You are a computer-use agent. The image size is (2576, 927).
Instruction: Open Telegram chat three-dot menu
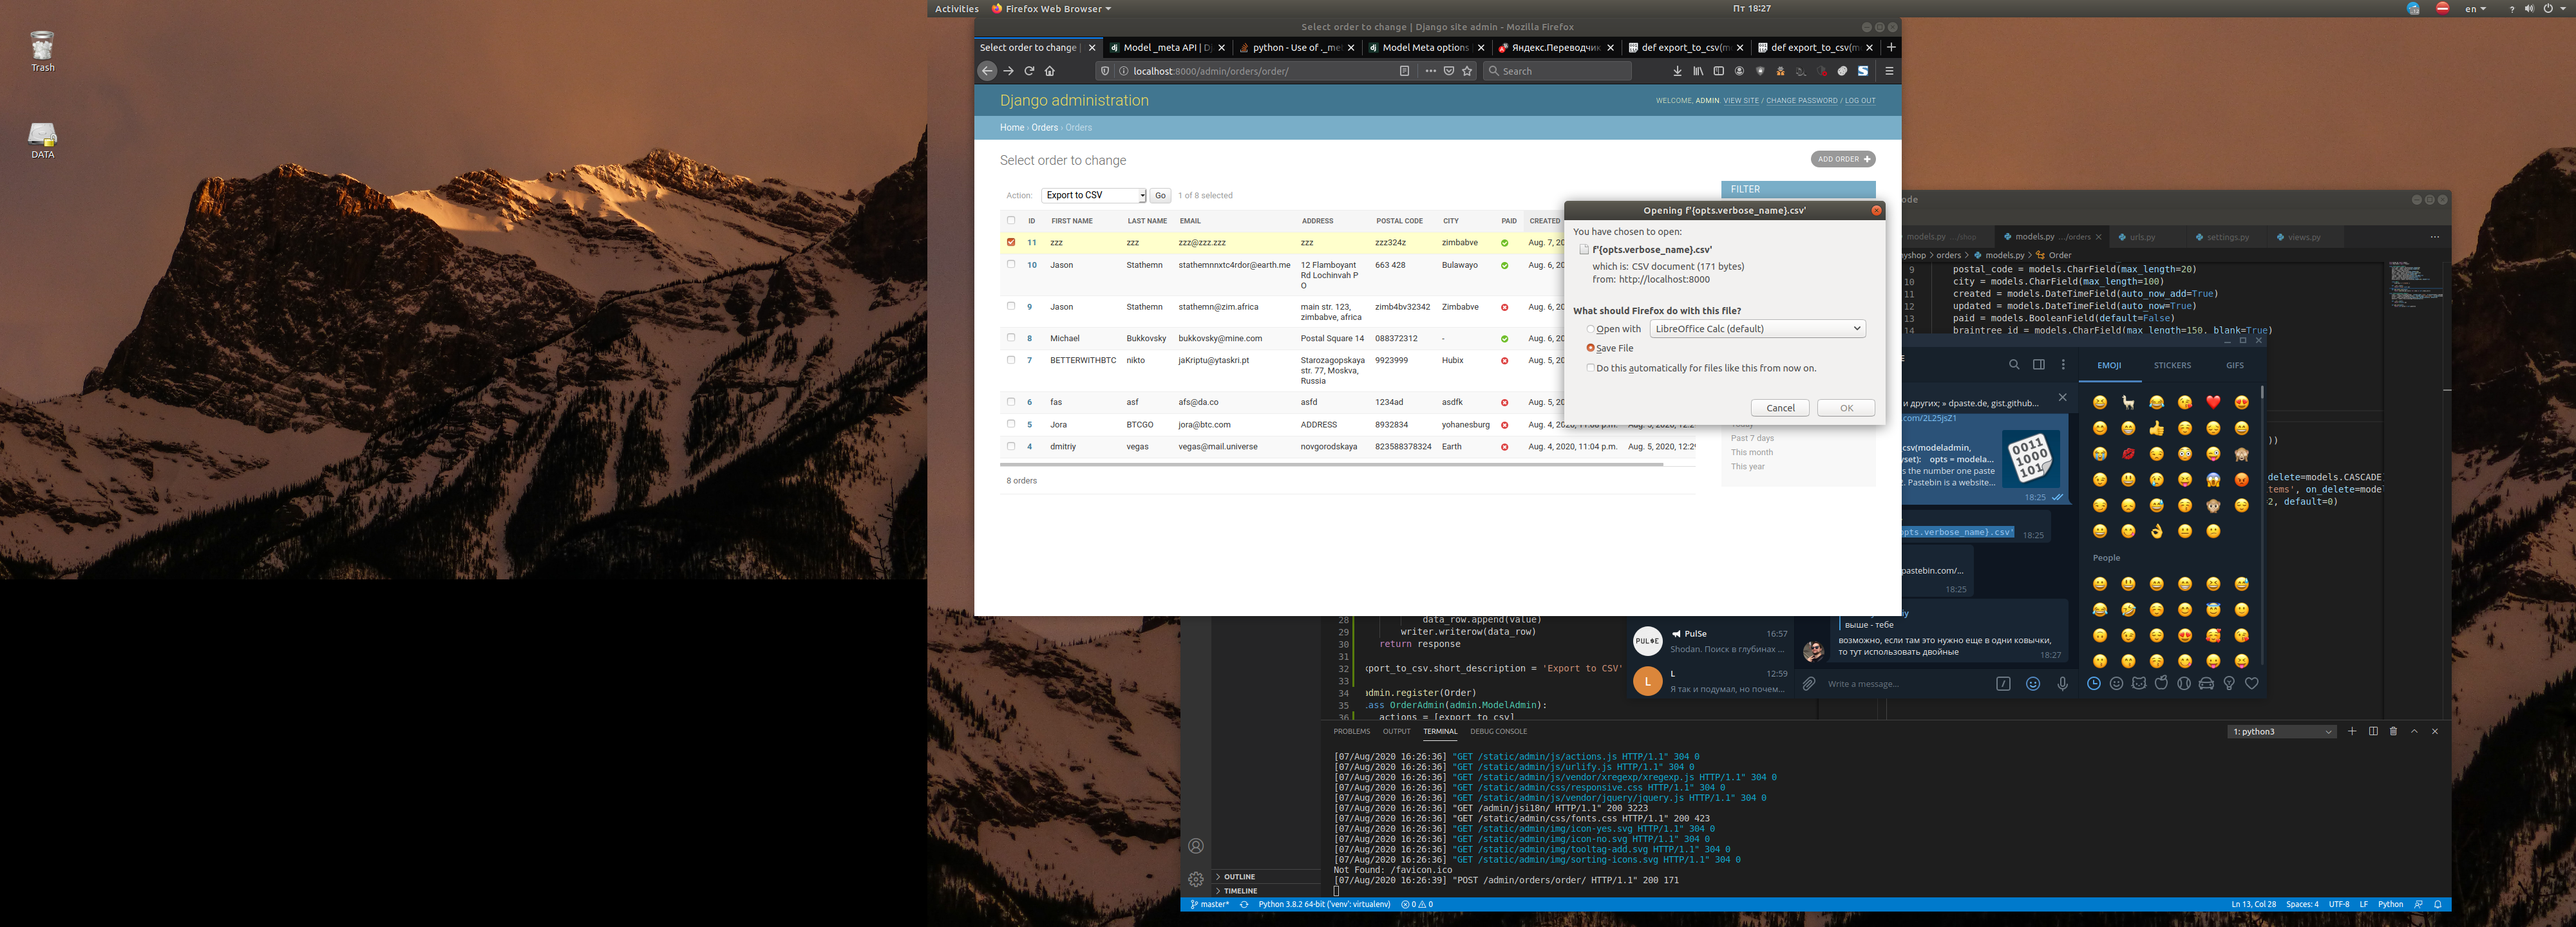(x=2063, y=365)
